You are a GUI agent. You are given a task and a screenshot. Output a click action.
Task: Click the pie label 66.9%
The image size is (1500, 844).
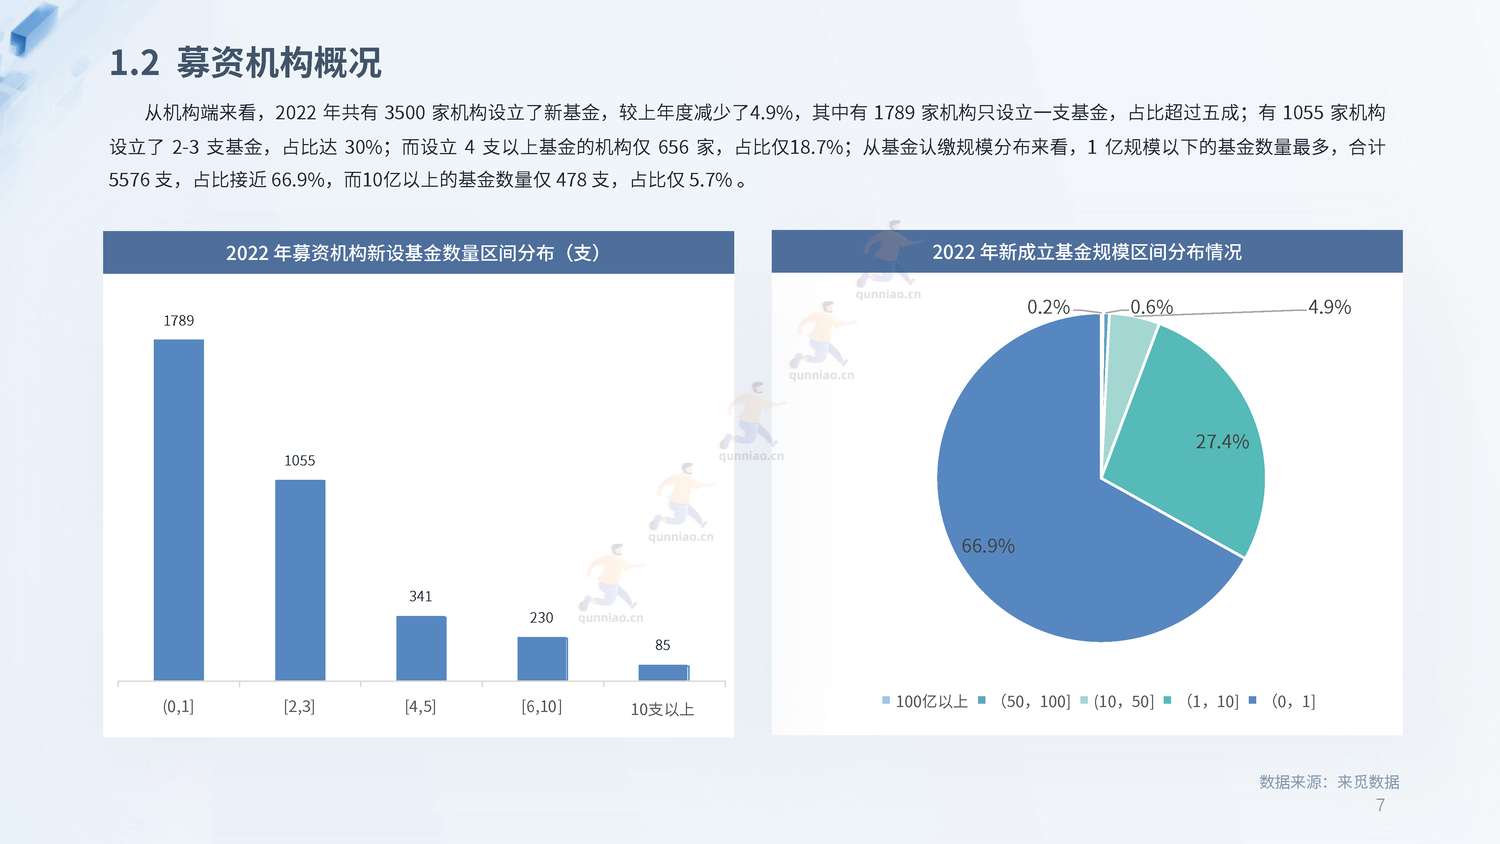pyautogui.click(x=988, y=546)
